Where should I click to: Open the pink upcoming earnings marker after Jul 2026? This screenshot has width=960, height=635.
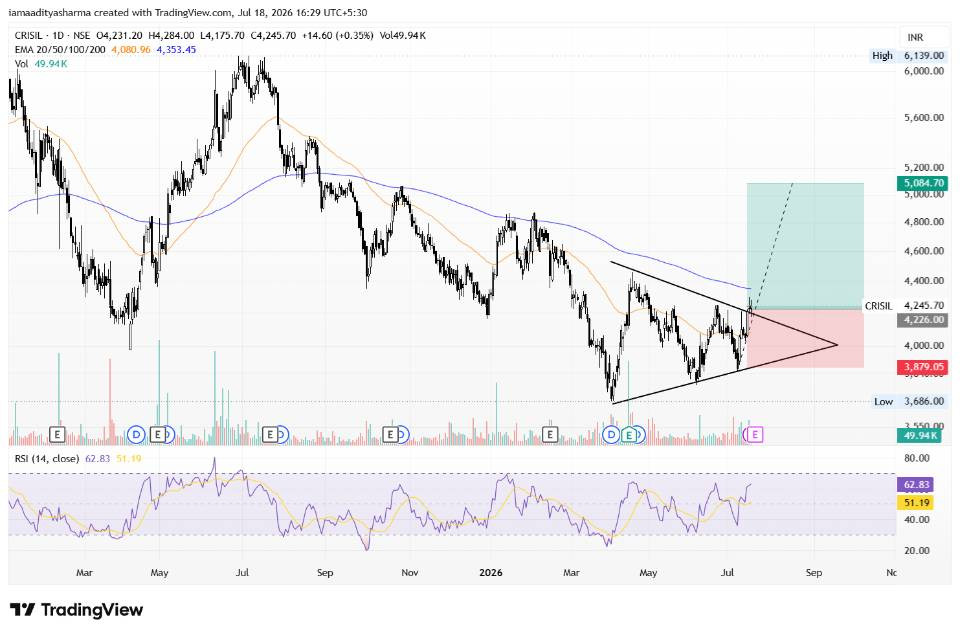[x=756, y=435]
